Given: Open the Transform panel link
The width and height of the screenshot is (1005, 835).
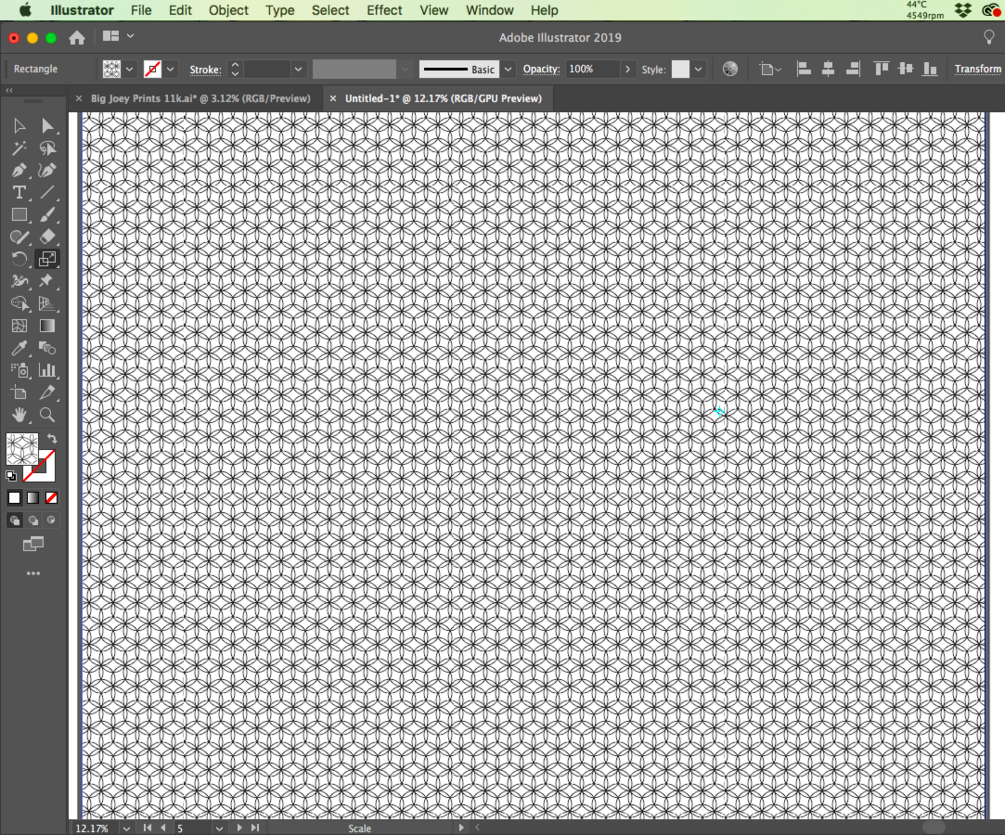Looking at the screenshot, I should 977,69.
